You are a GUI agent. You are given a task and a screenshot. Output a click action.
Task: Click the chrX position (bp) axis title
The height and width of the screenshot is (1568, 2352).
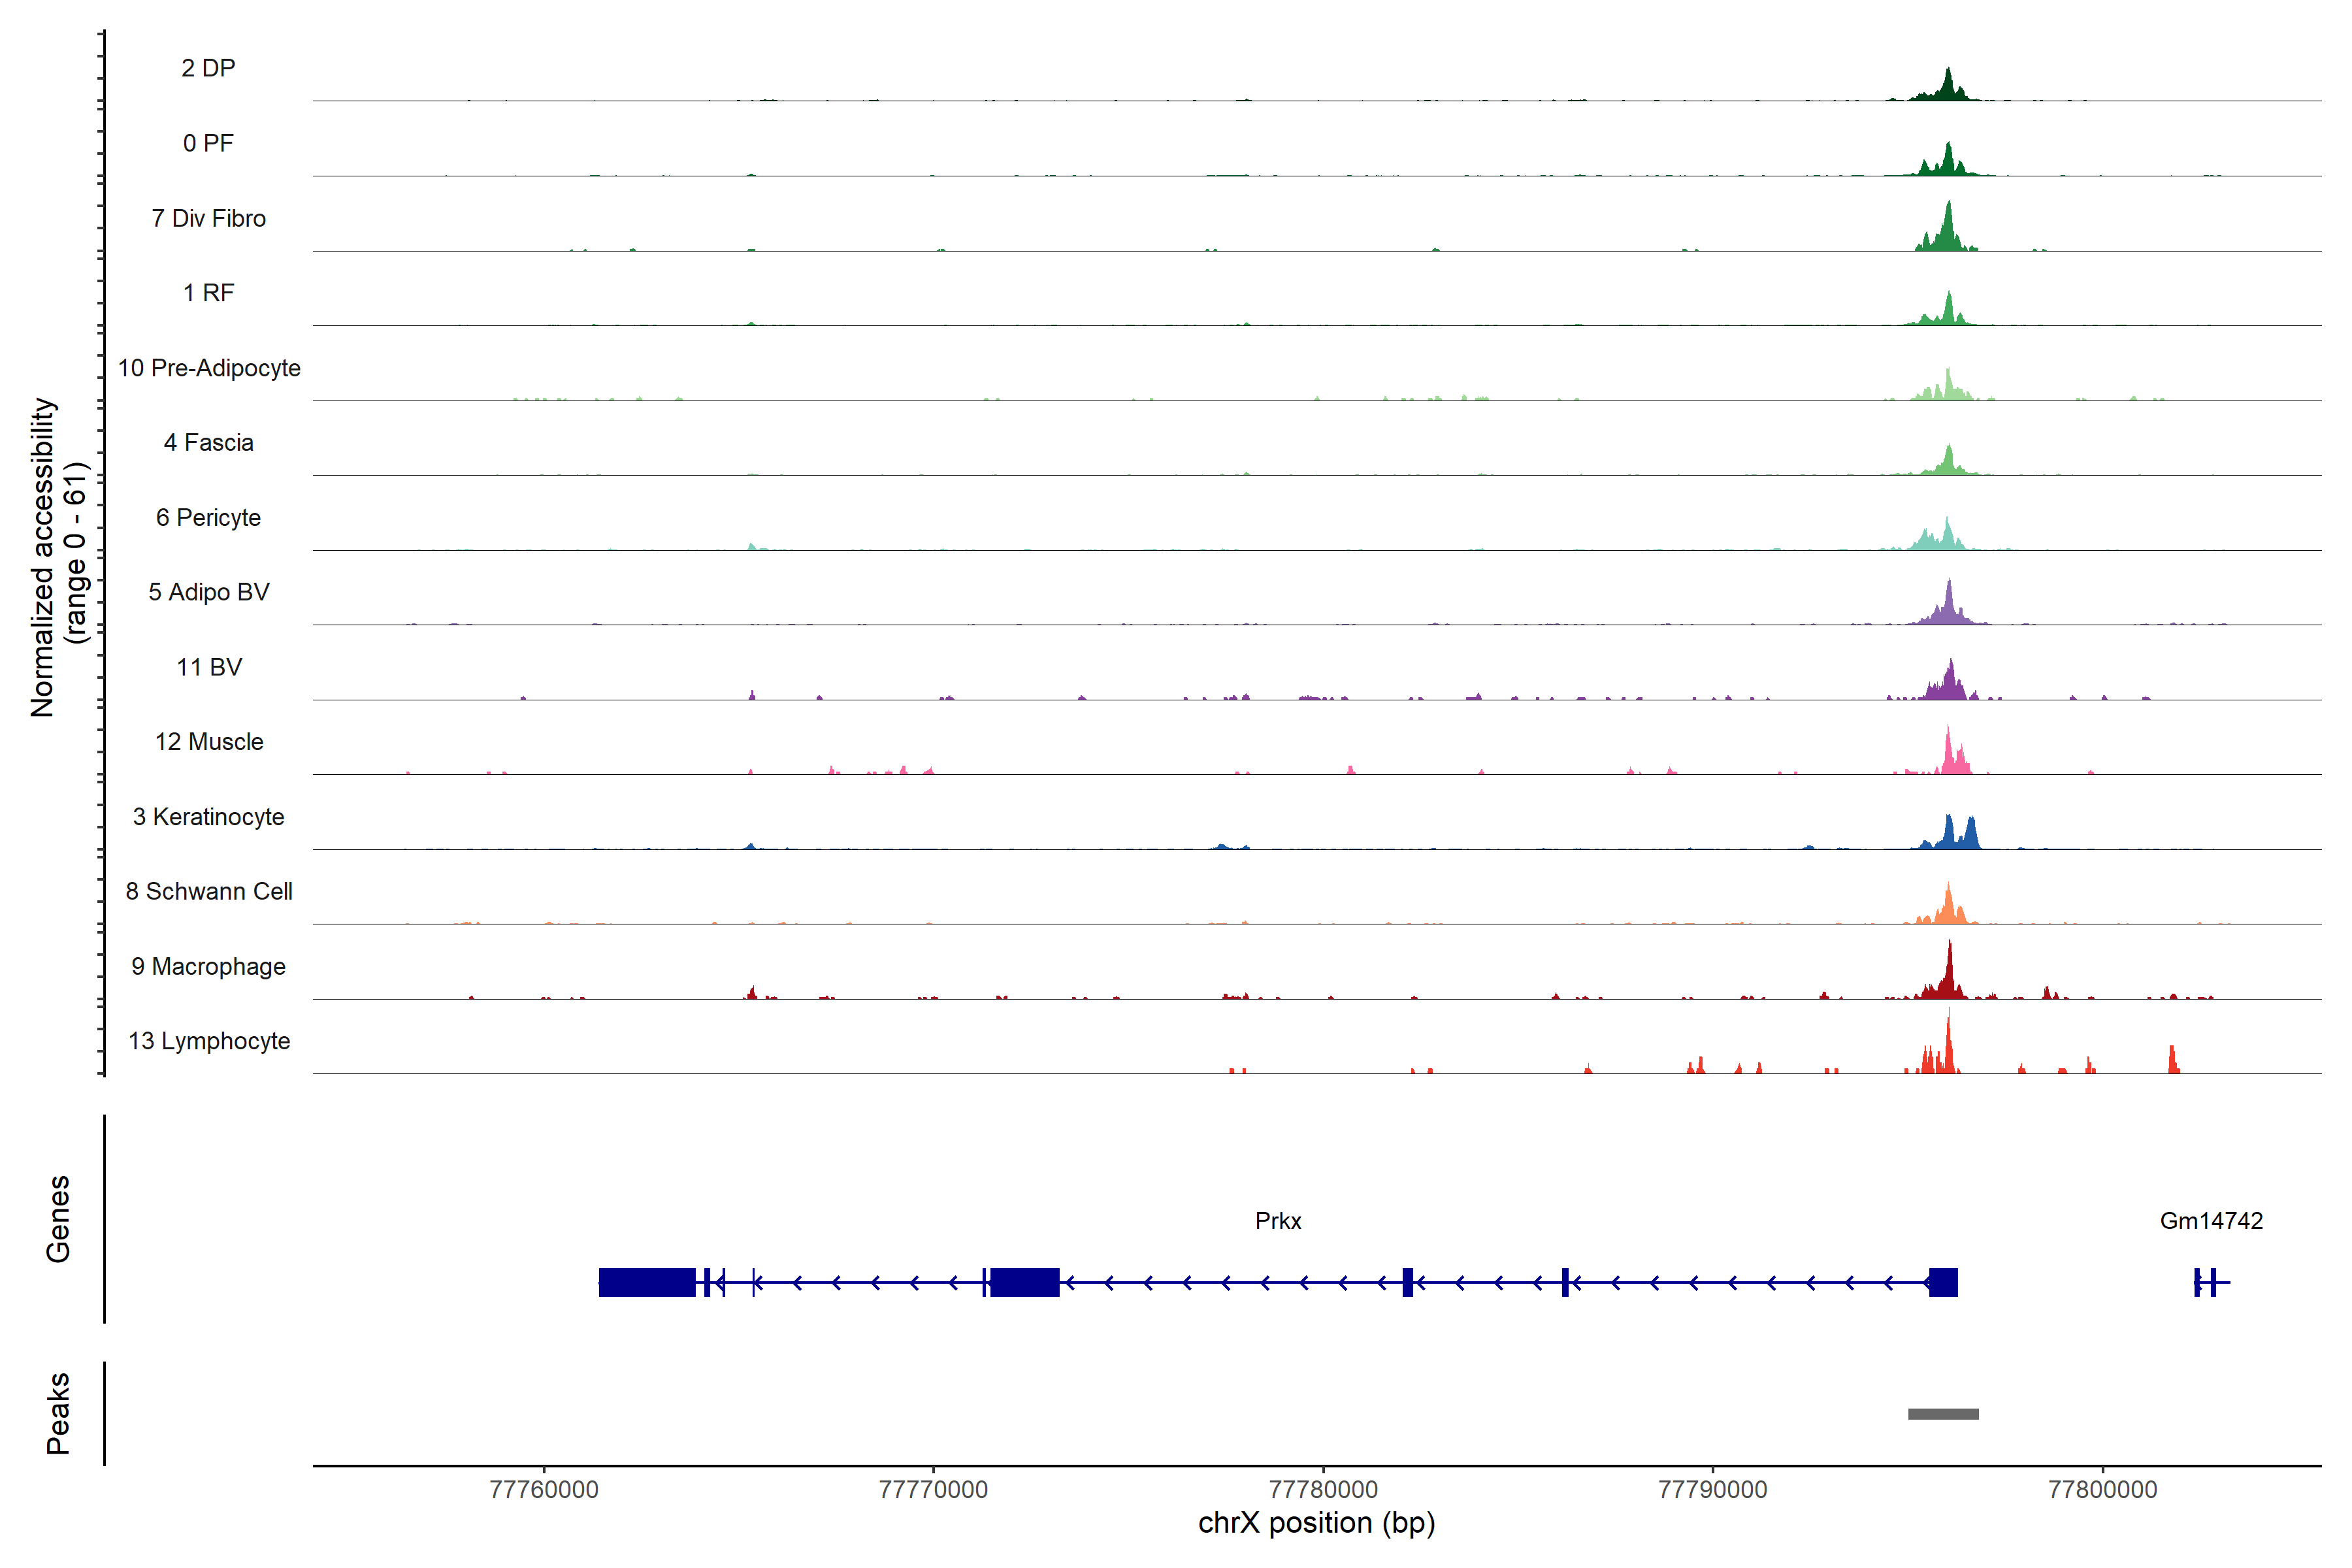[x=1316, y=1523]
